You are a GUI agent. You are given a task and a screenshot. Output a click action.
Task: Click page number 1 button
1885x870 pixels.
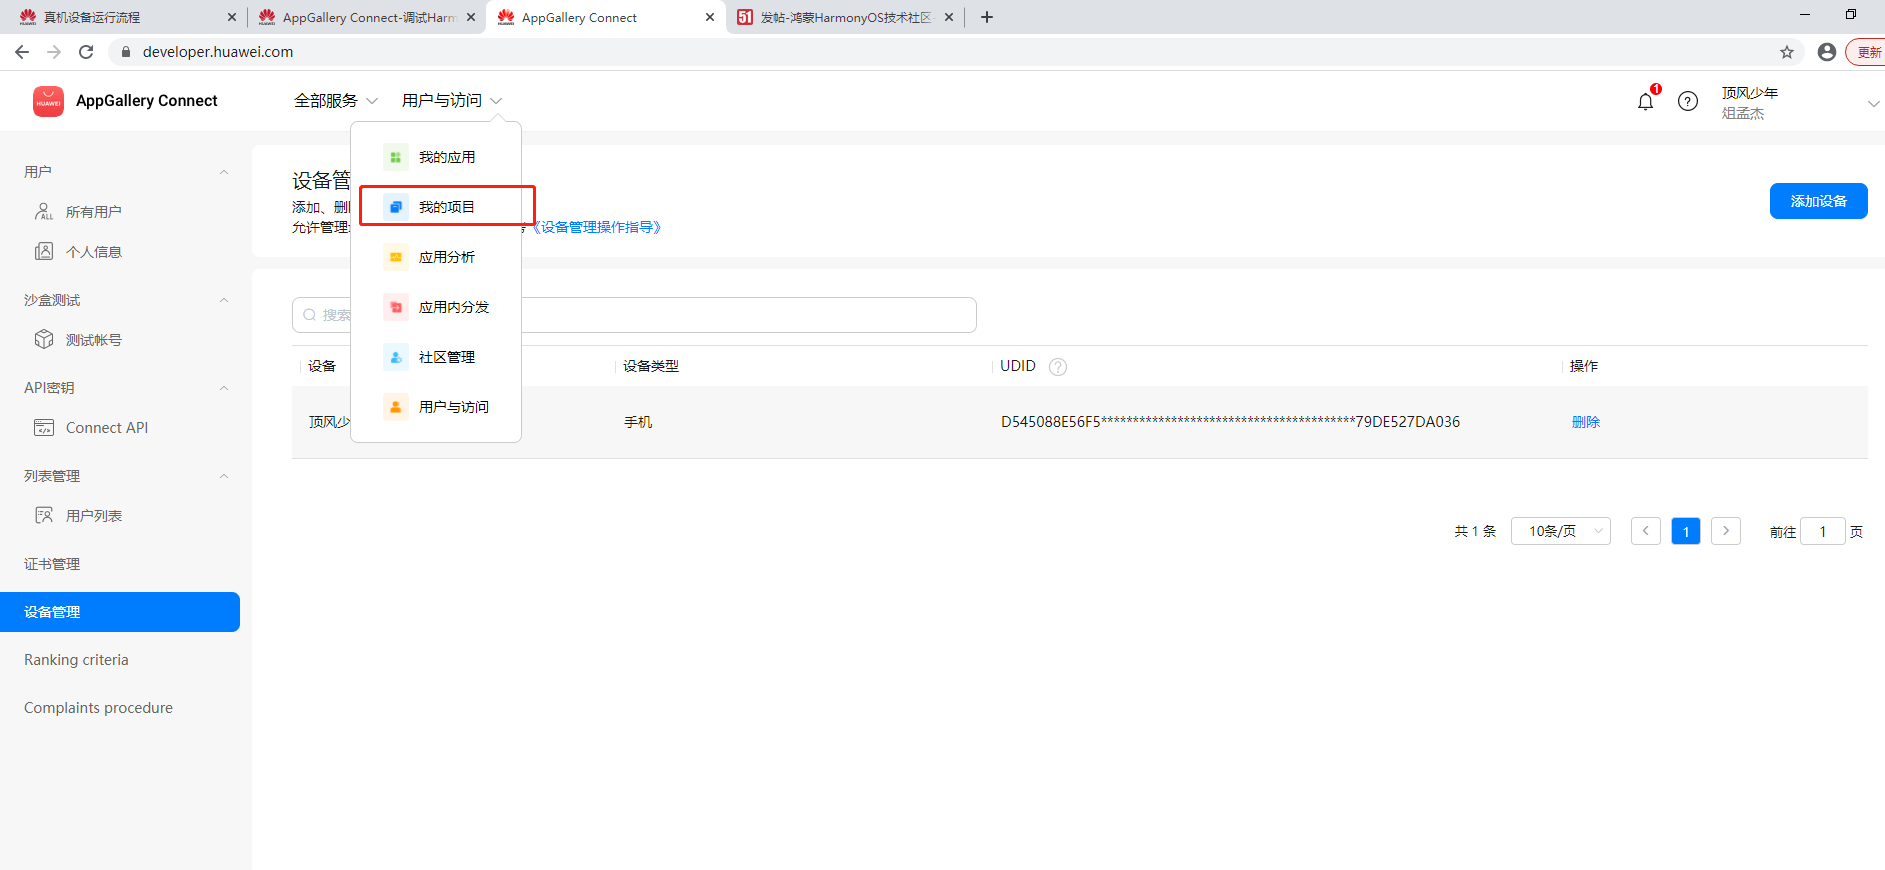(x=1686, y=531)
